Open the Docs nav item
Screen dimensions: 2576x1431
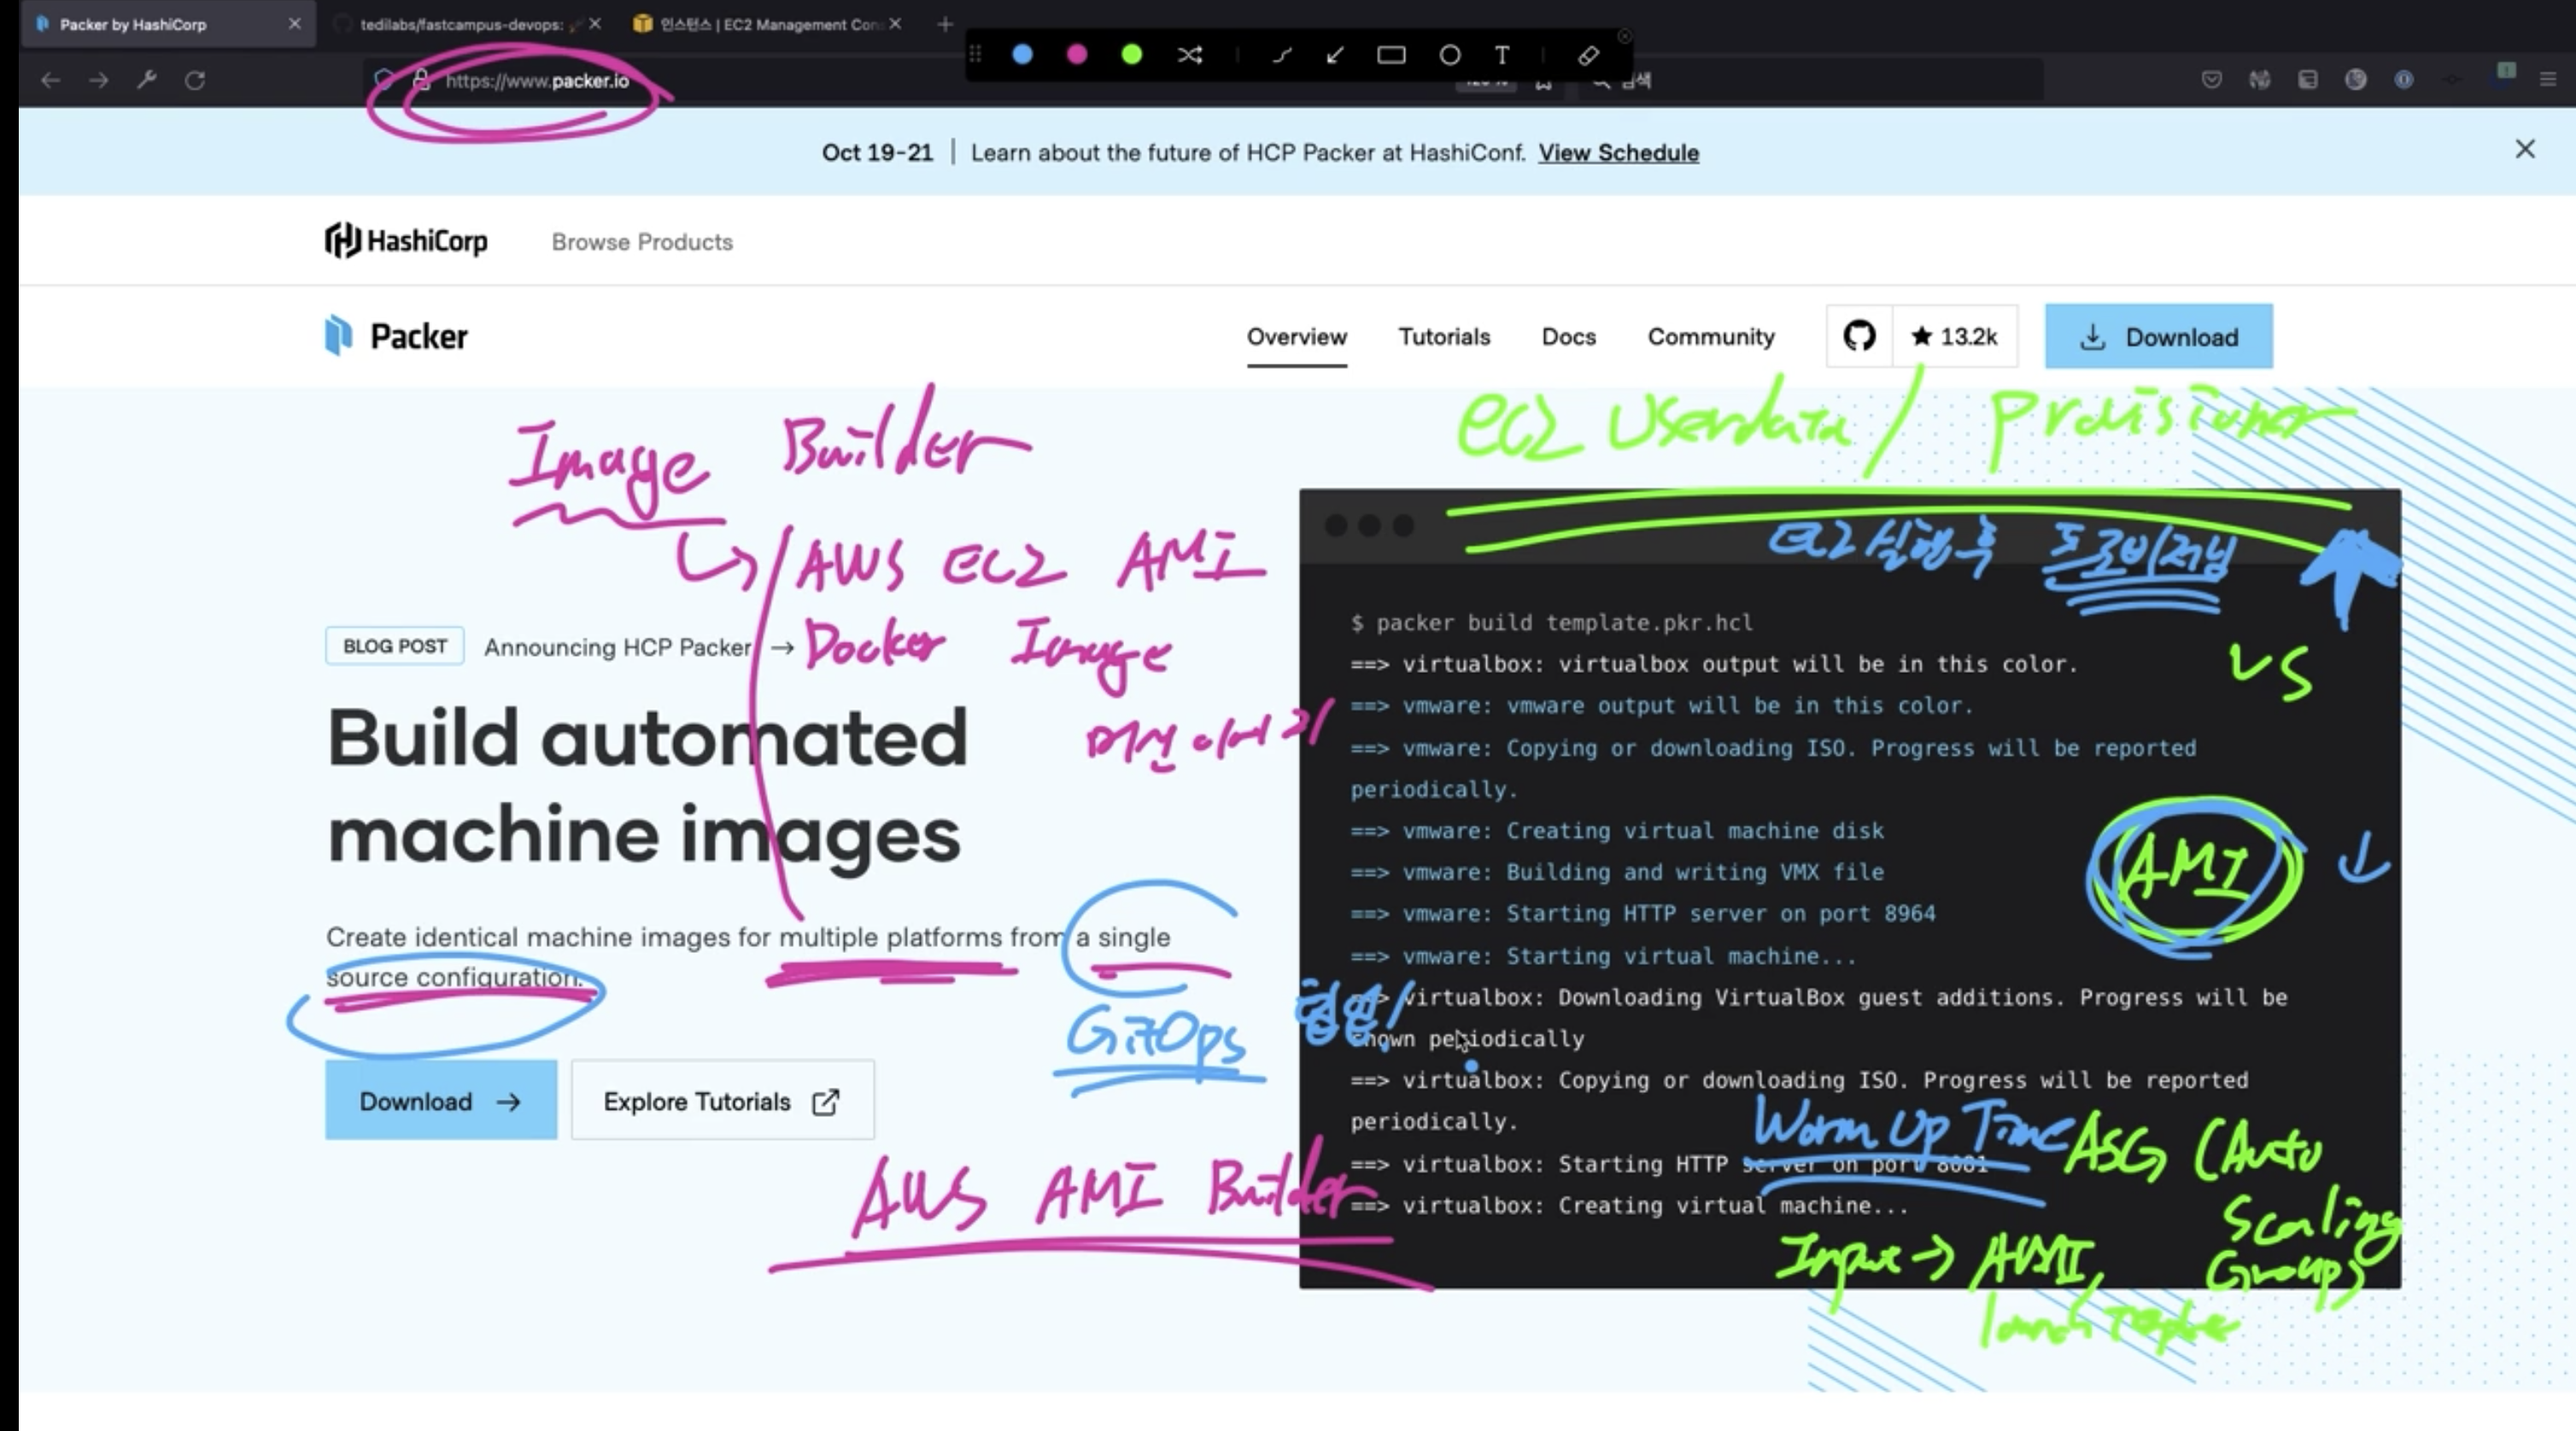click(1568, 337)
